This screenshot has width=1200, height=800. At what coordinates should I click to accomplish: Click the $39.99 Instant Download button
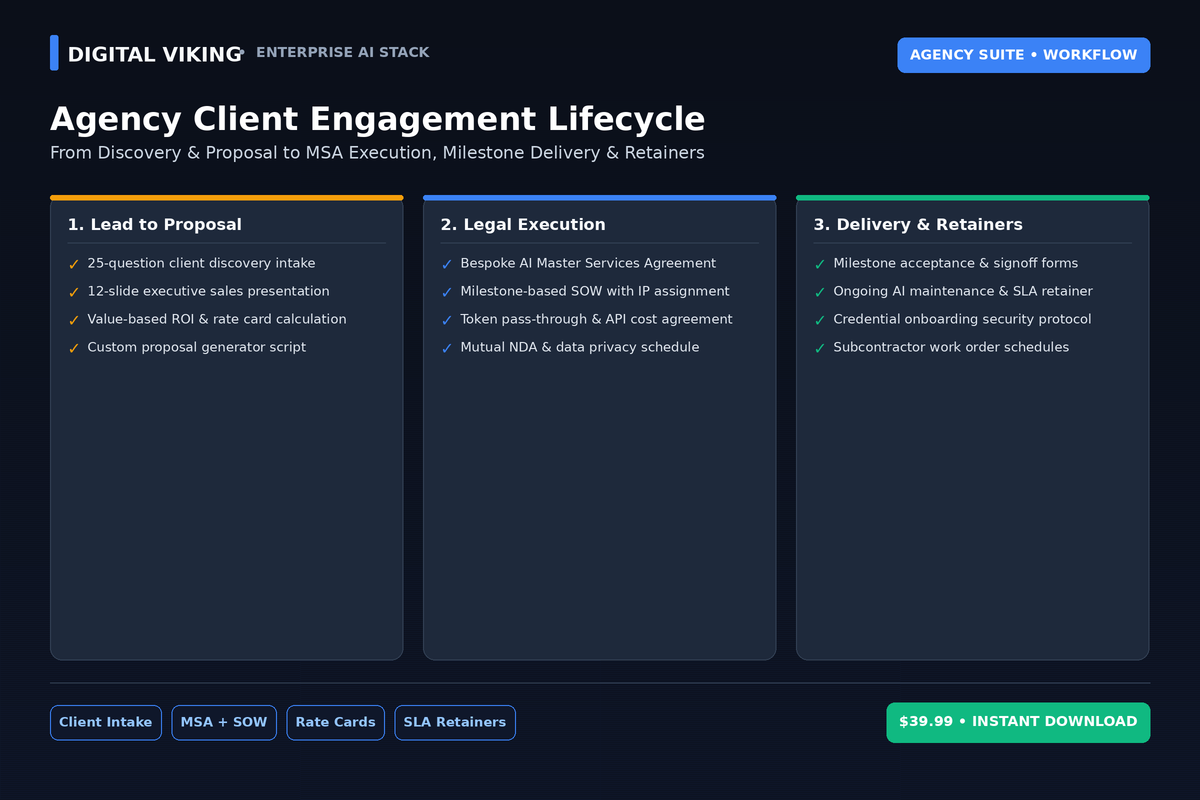click(x=1018, y=722)
